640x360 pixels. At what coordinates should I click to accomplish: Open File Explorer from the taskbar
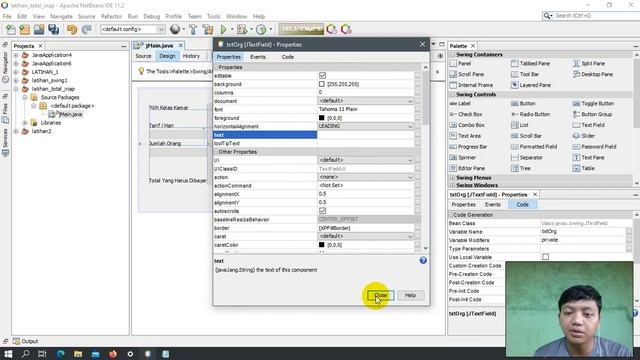coord(78,354)
